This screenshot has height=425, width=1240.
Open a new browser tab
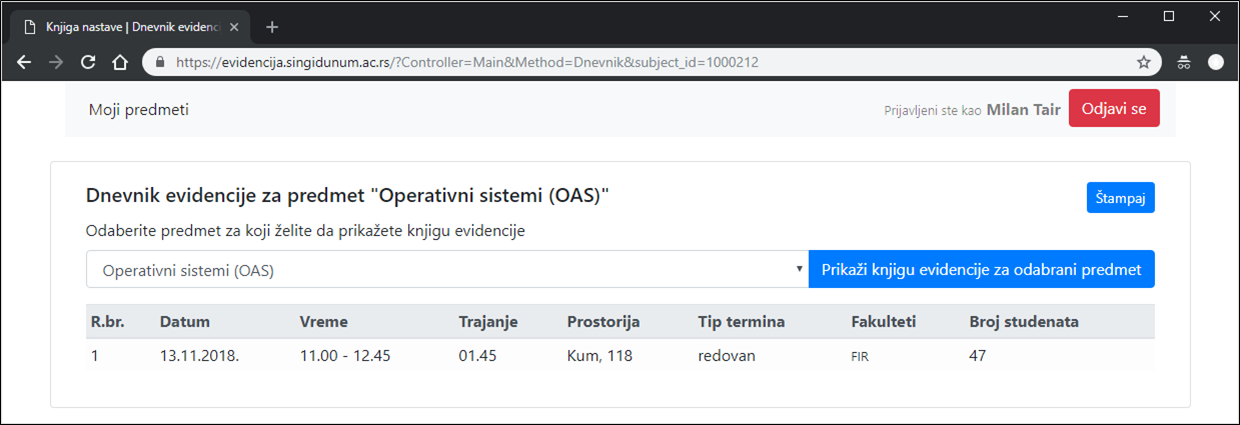[272, 27]
